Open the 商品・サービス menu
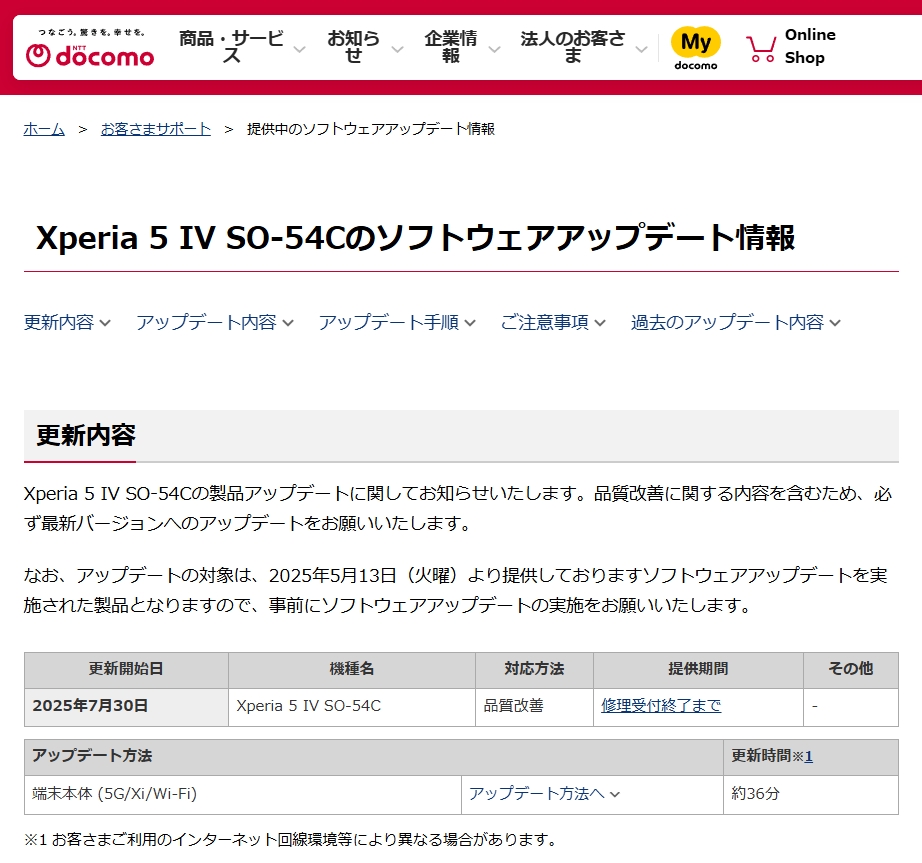922x863 pixels. 231,46
